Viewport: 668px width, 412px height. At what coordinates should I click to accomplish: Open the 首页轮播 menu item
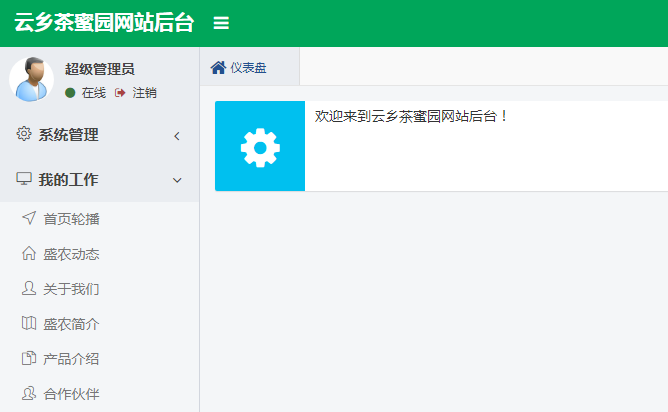pyautogui.click(x=71, y=219)
